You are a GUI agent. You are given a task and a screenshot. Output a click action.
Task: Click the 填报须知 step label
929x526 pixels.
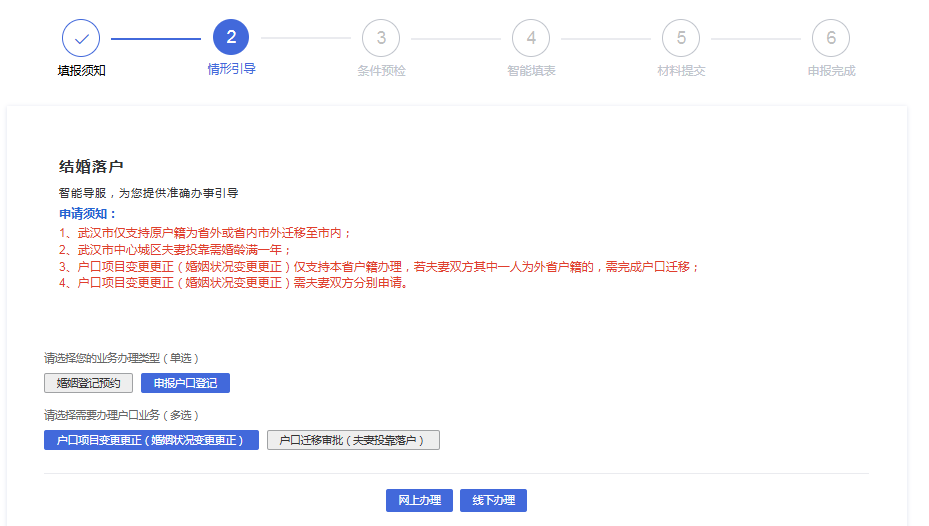click(x=82, y=70)
